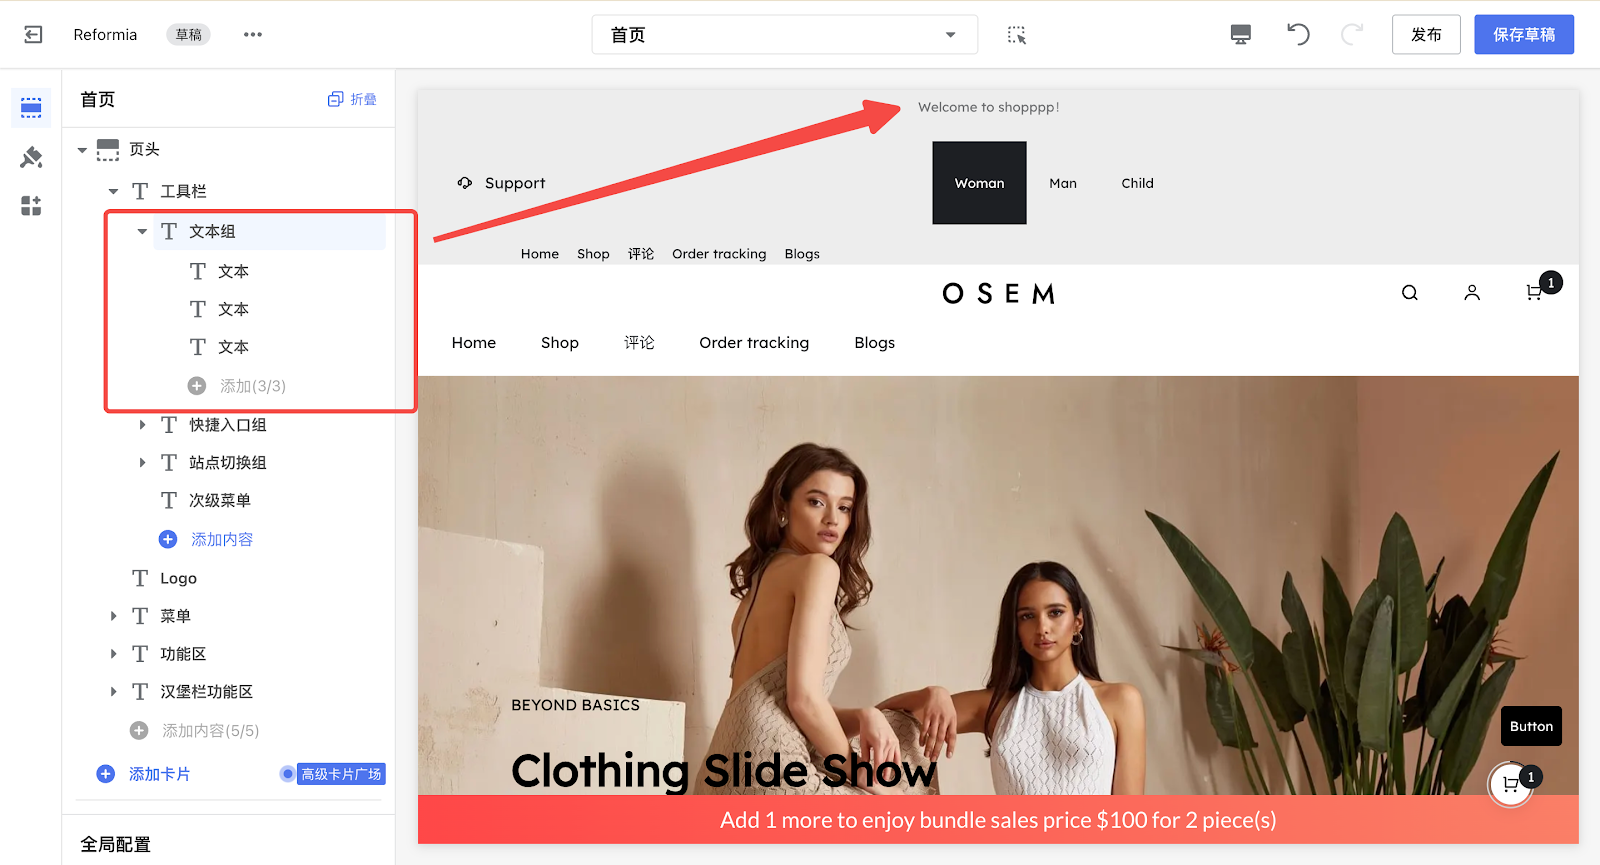Click the exit editor icon
The height and width of the screenshot is (865, 1600).
pyautogui.click(x=33, y=35)
